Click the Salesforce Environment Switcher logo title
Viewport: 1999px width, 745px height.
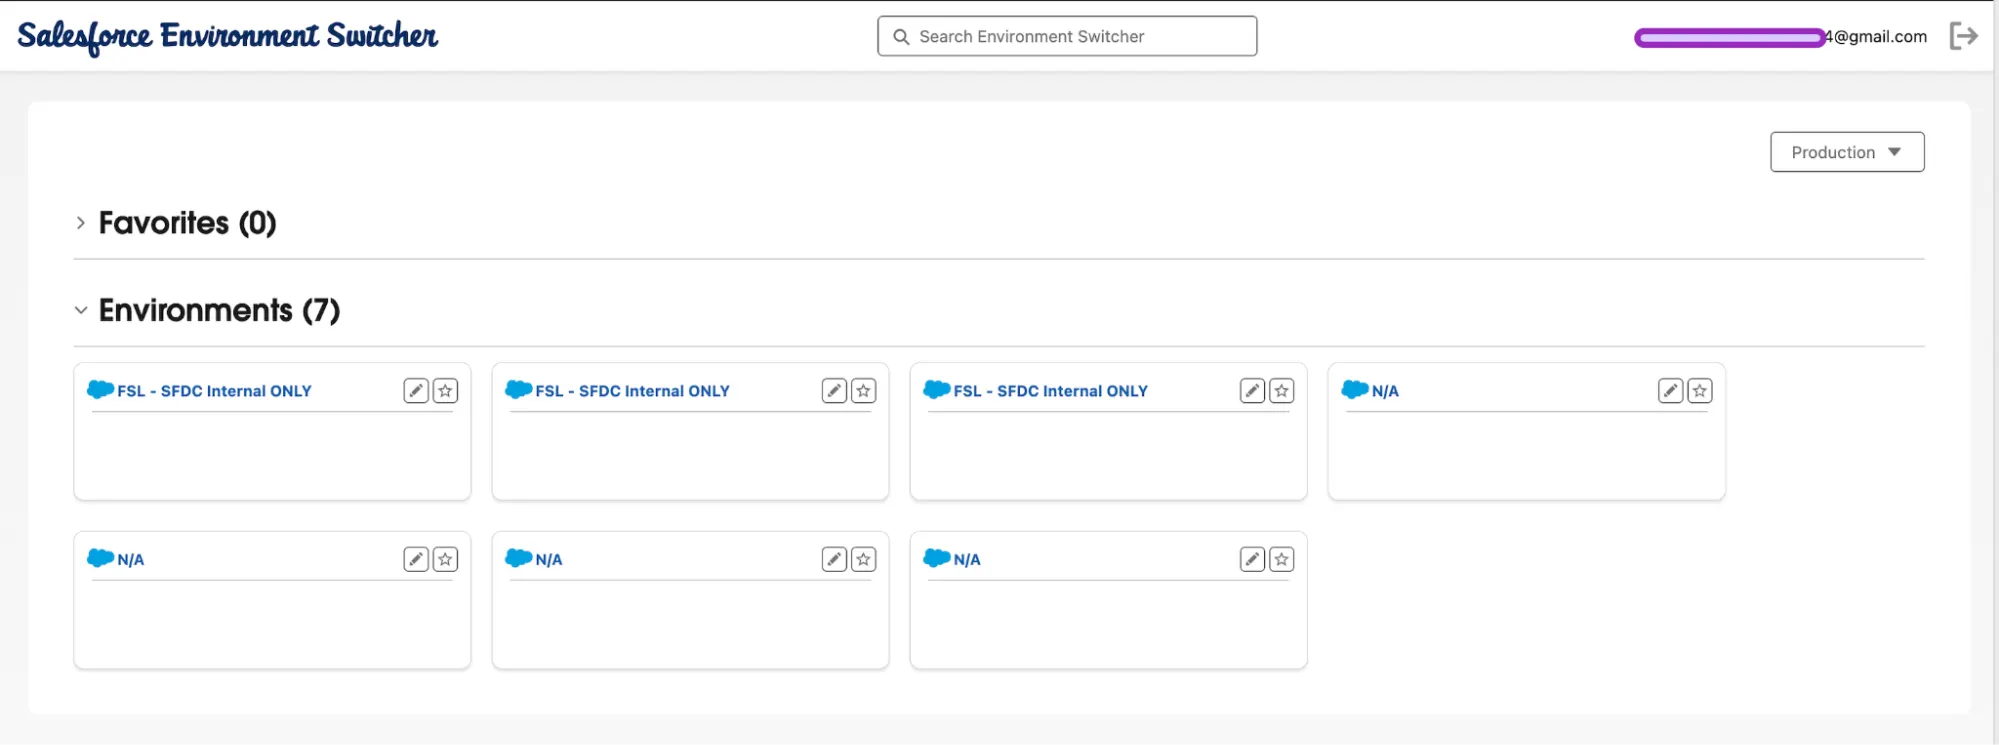click(x=228, y=37)
